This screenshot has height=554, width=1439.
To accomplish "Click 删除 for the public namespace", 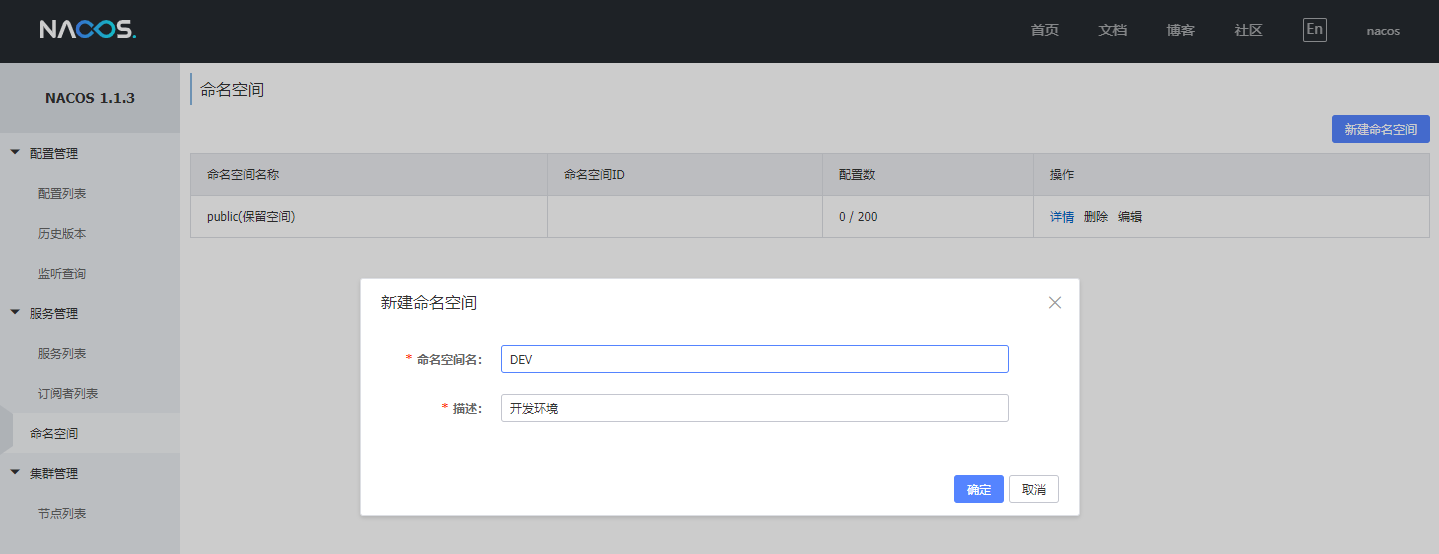I will click(x=1096, y=216).
